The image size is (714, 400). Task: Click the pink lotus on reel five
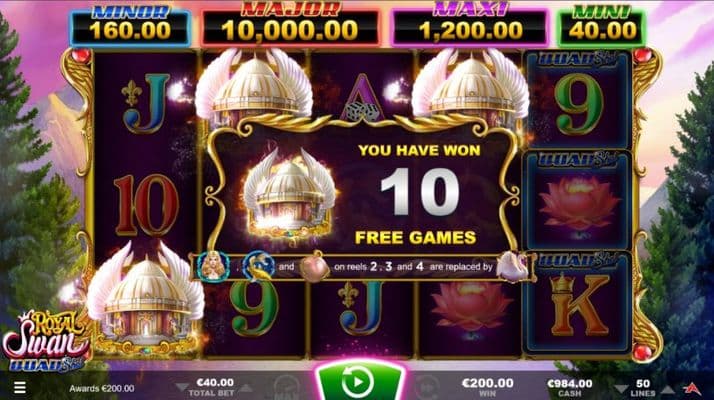click(x=578, y=204)
